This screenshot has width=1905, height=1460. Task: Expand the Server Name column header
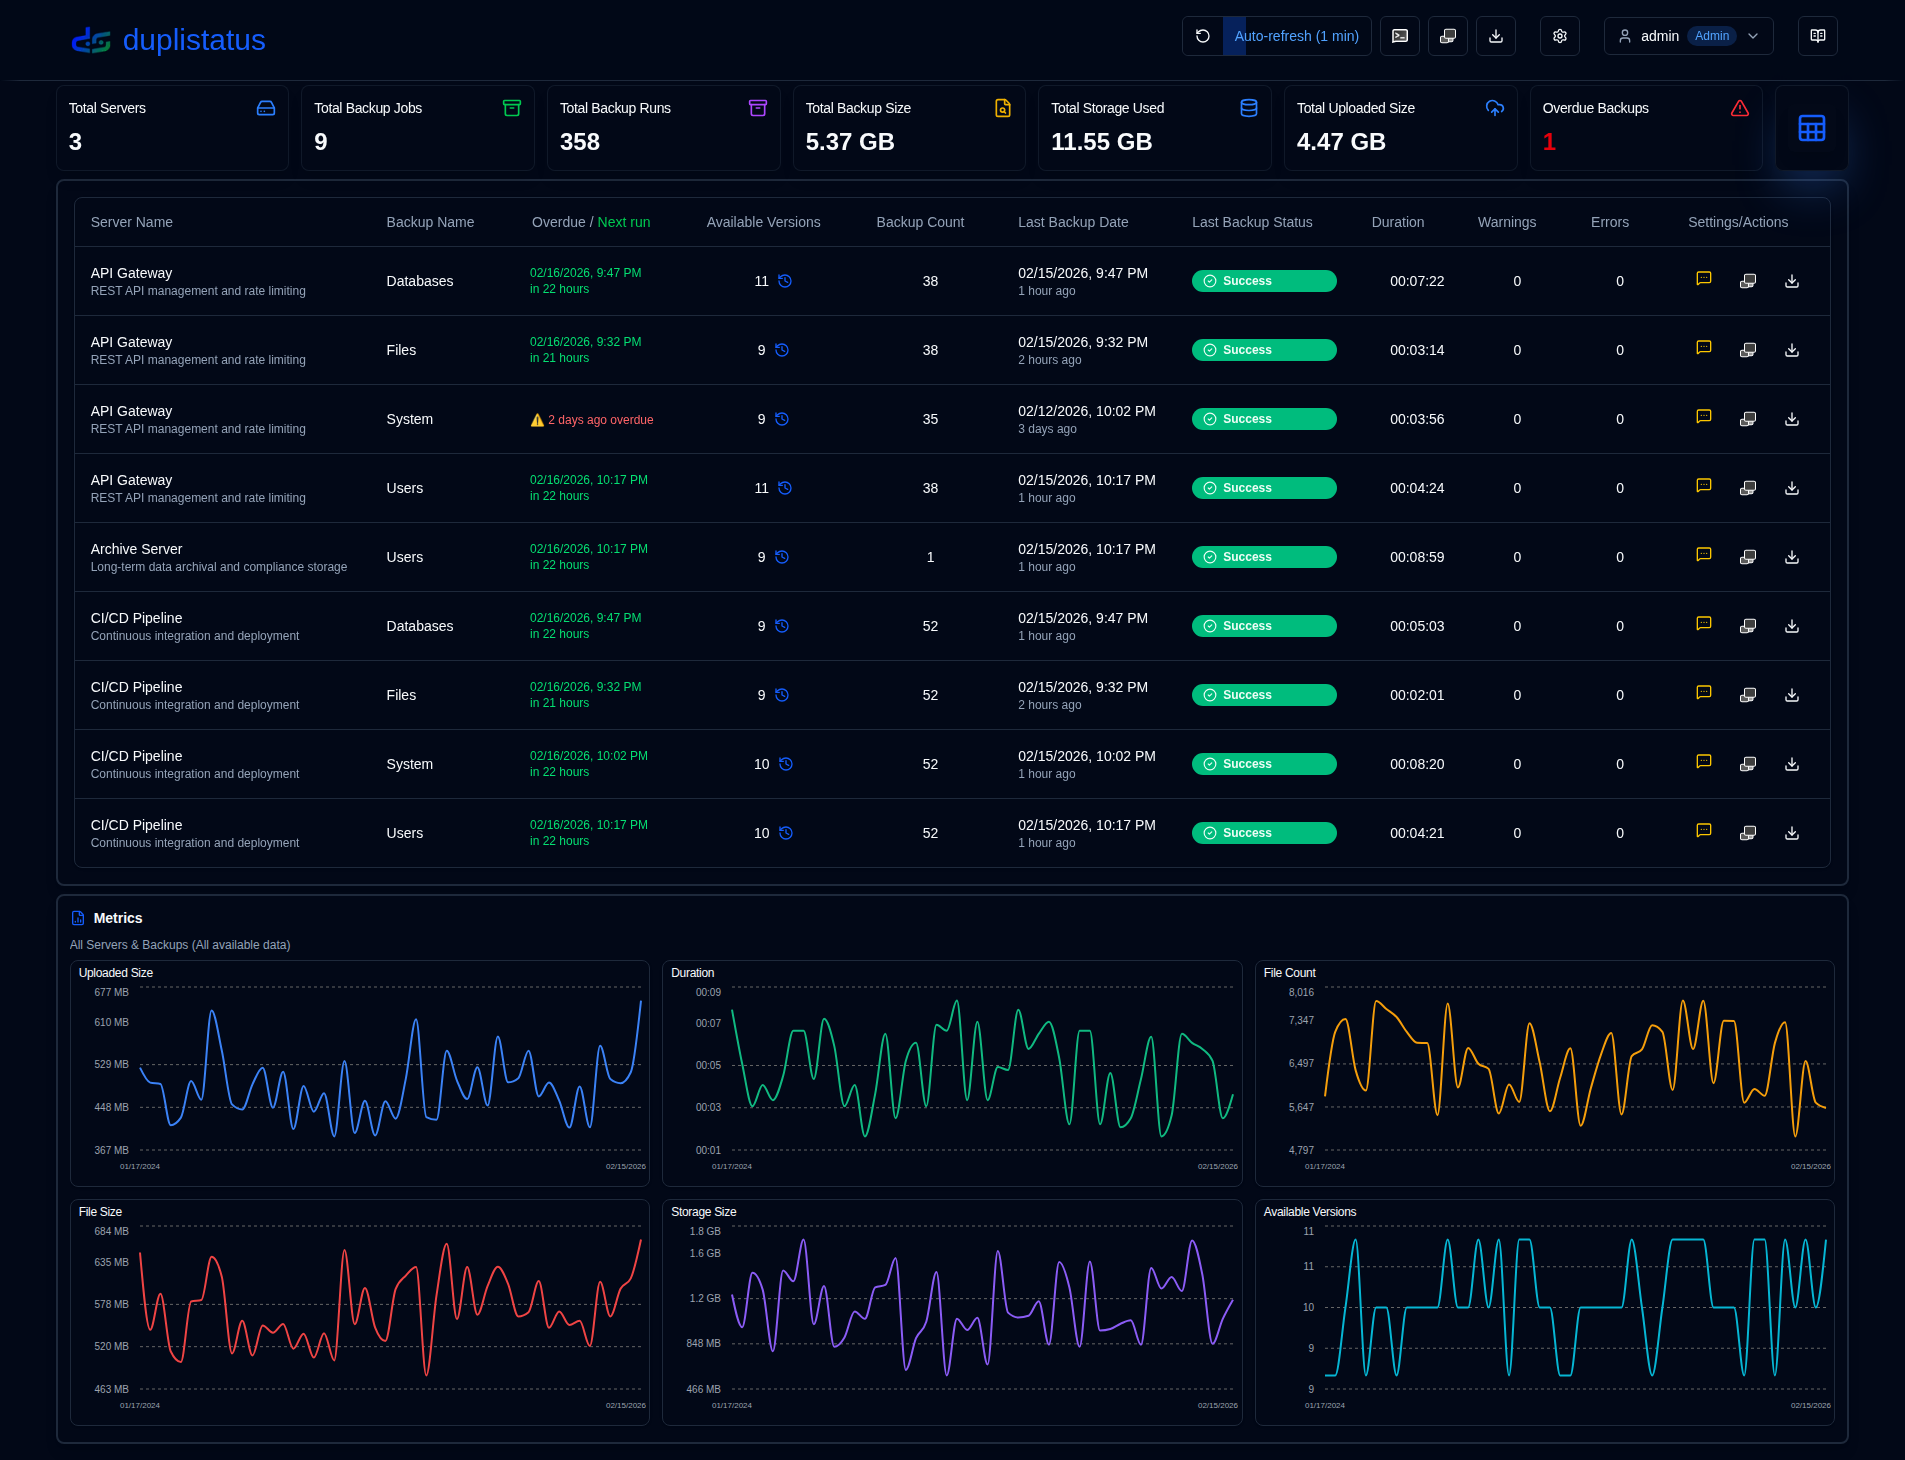[x=131, y=222]
